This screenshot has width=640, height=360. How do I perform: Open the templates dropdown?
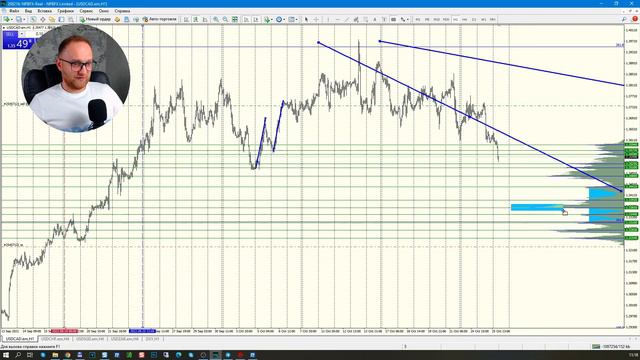point(293,19)
